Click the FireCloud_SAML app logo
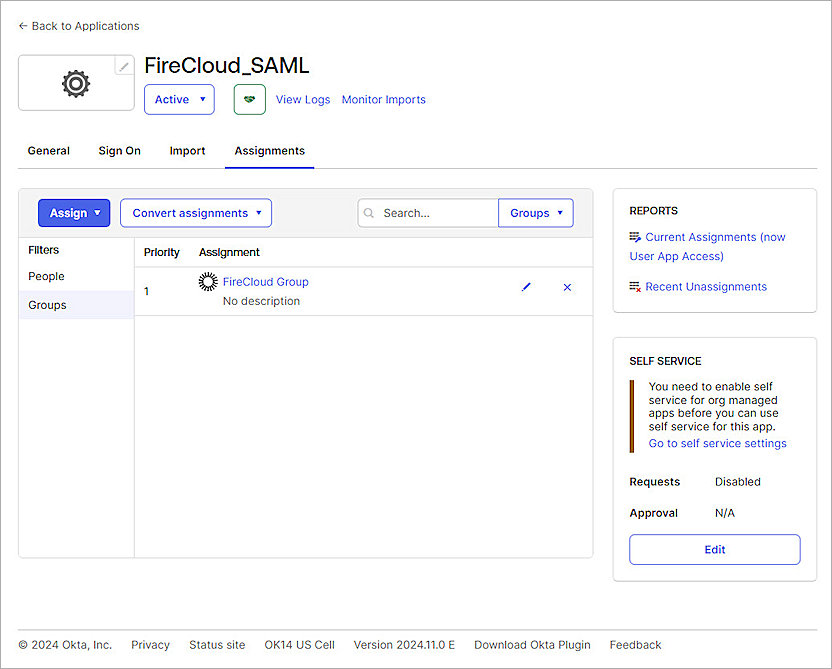This screenshot has height=669, width=832. click(75, 84)
